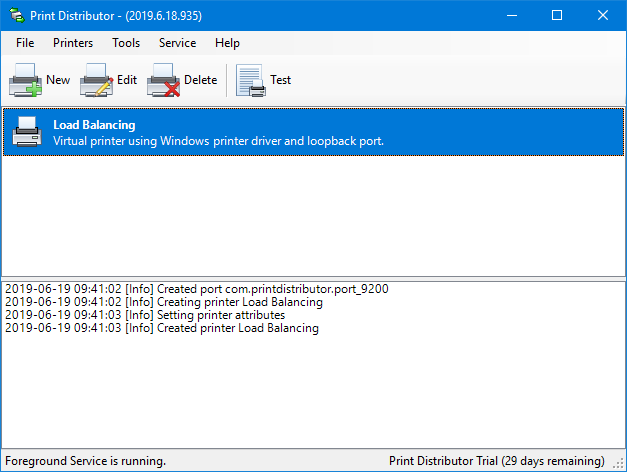
Task: Click the Print Distributor title bar app icon
Action: (x=17, y=15)
